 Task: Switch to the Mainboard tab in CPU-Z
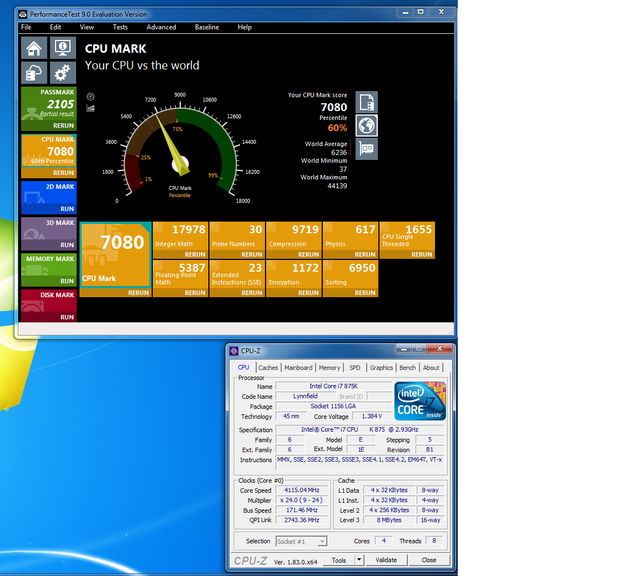[298, 367]
